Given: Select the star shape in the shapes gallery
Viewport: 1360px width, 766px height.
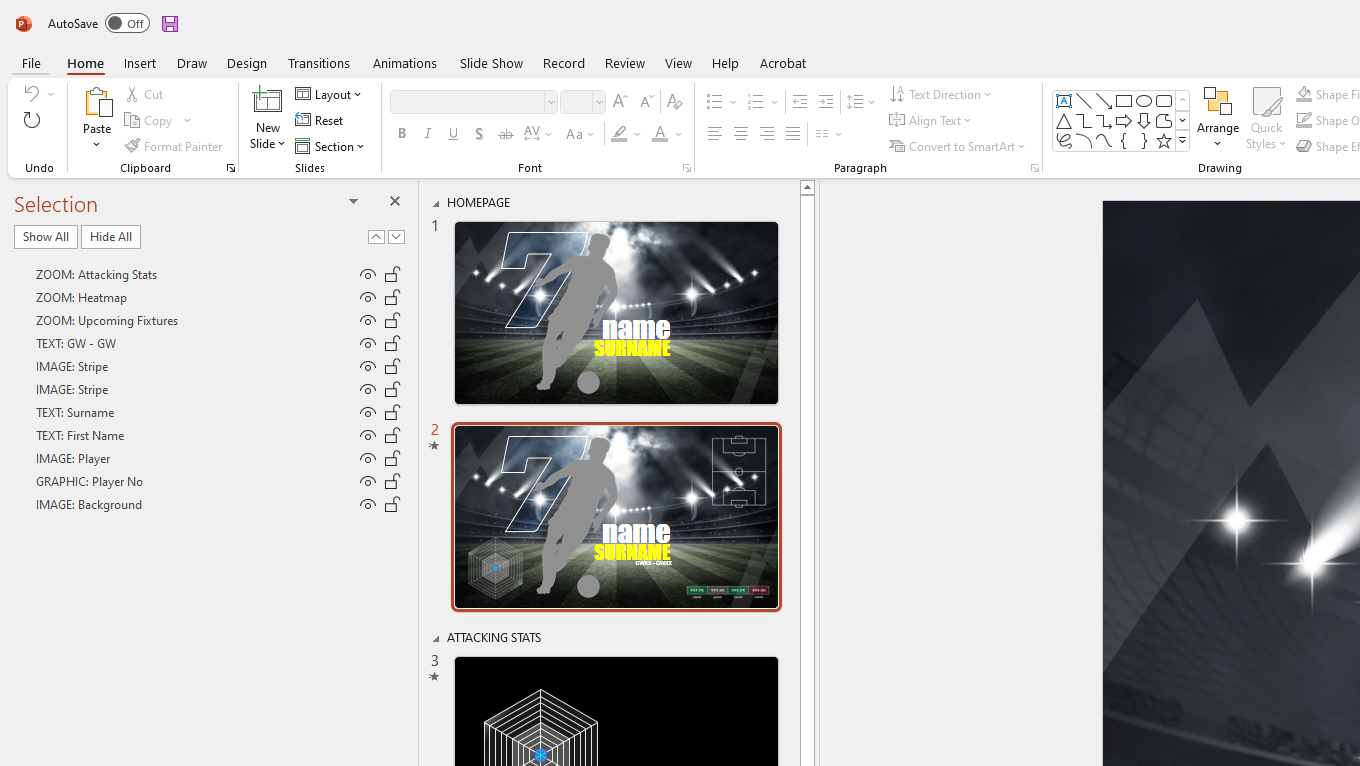Looking at the screenshot, I should (x=1163, y=142).
